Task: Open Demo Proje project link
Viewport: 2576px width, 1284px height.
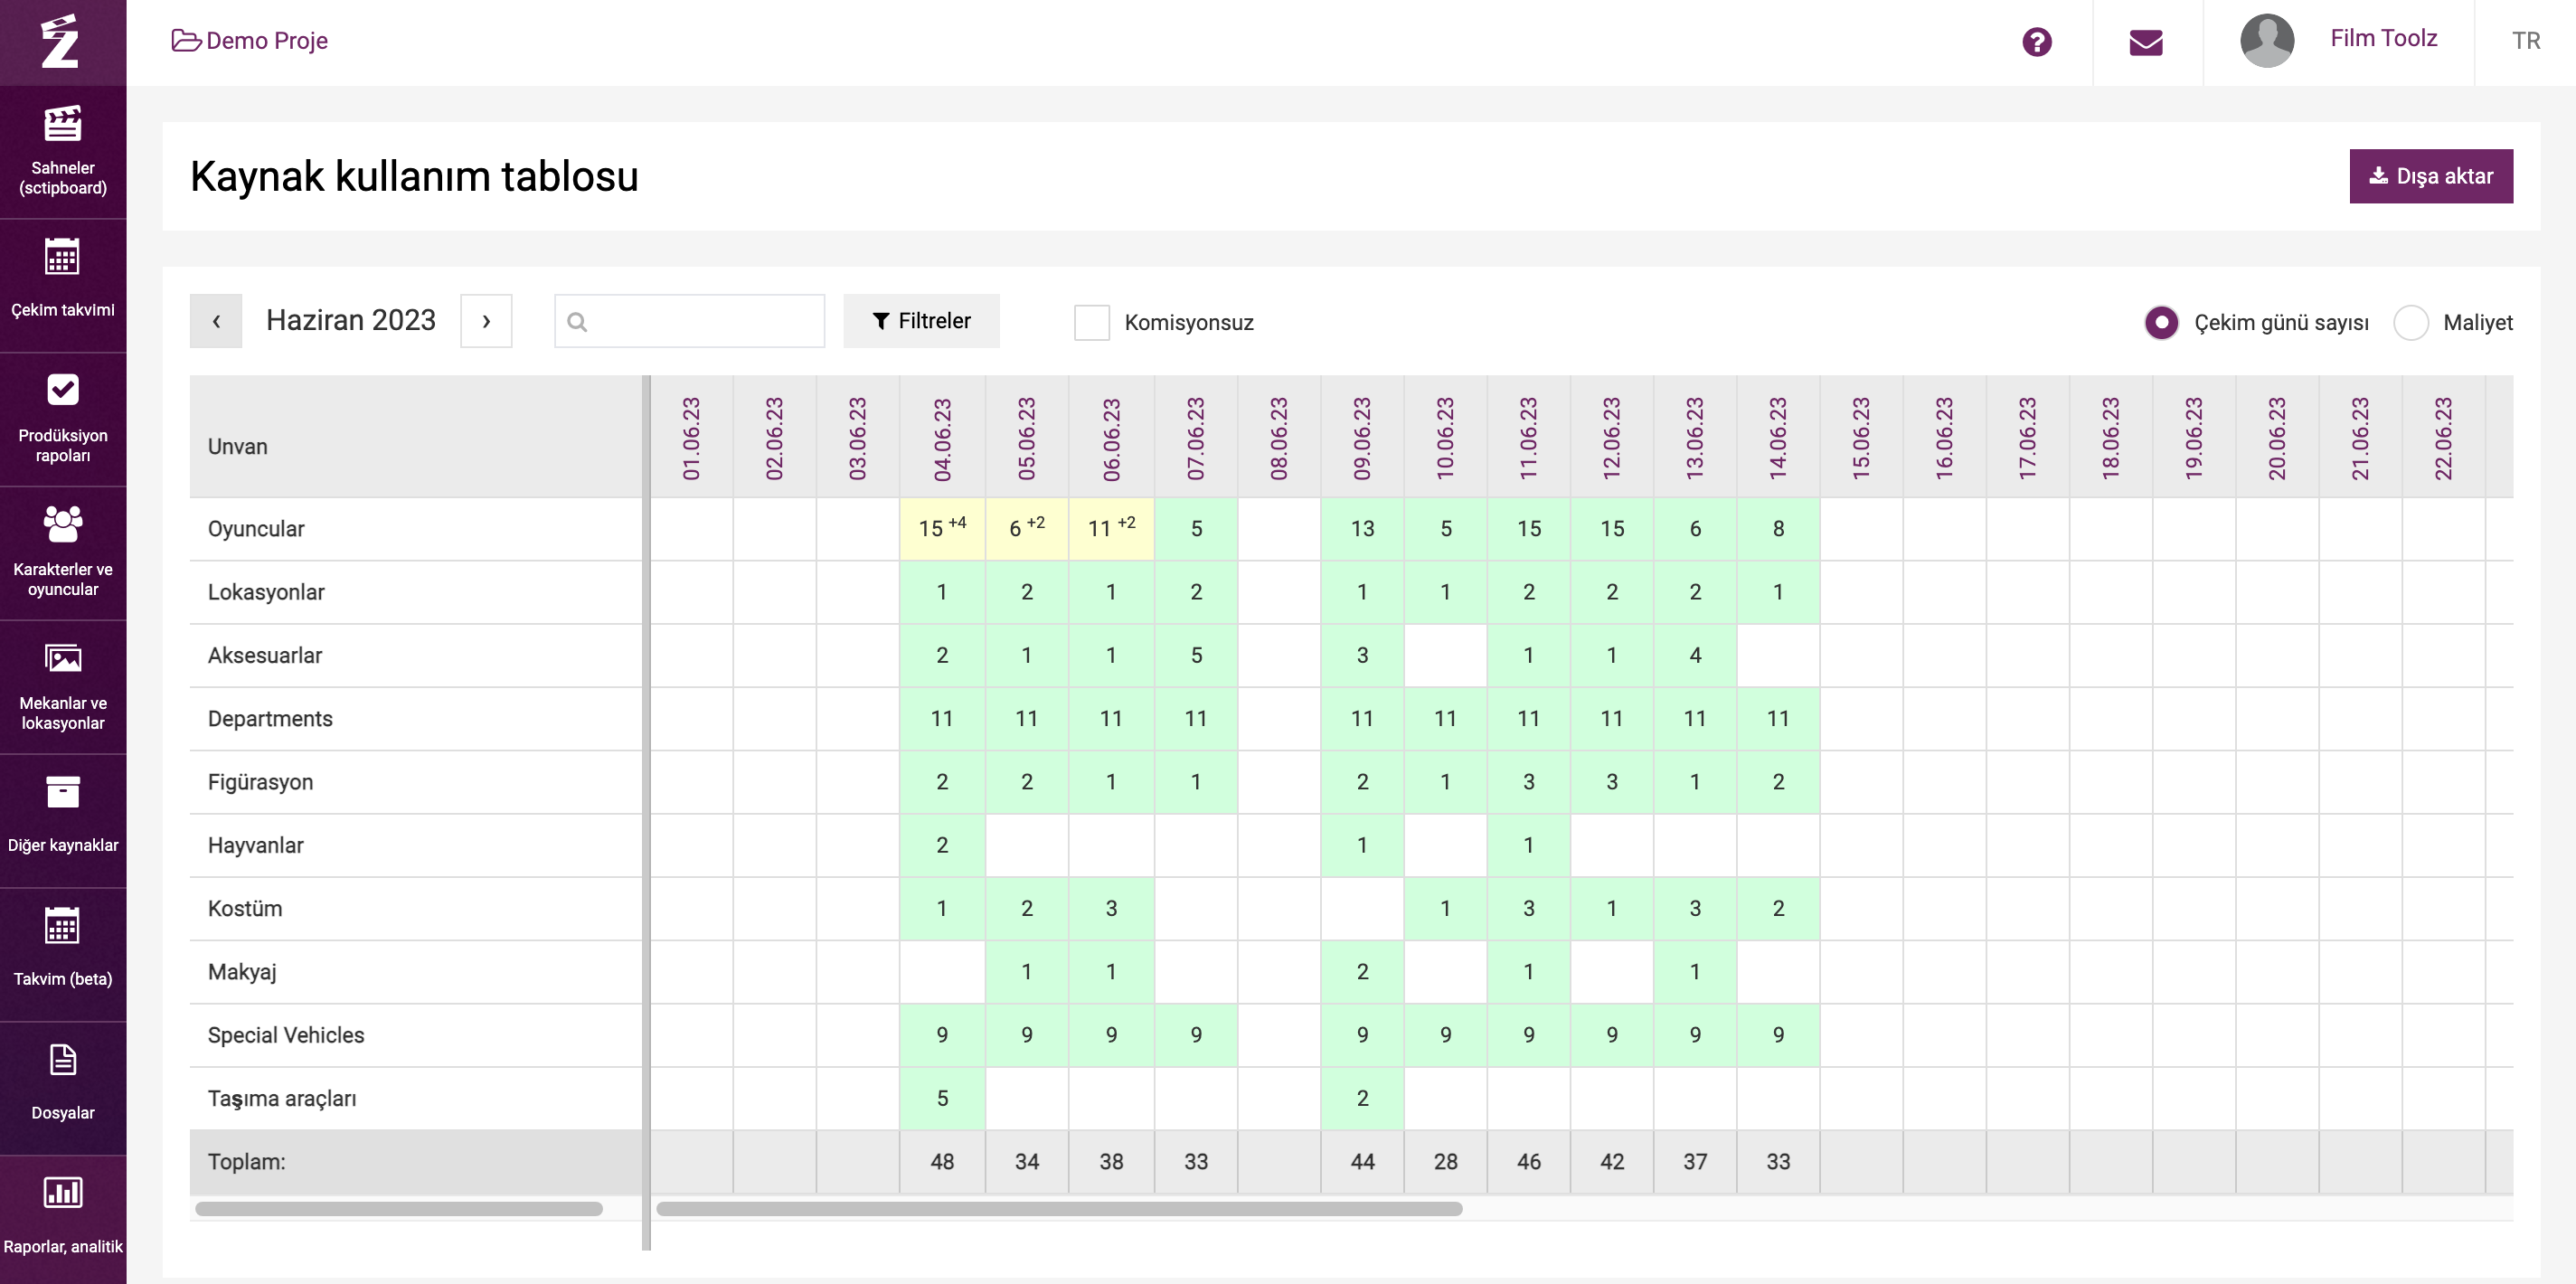Action: click(x=266, y=41)
